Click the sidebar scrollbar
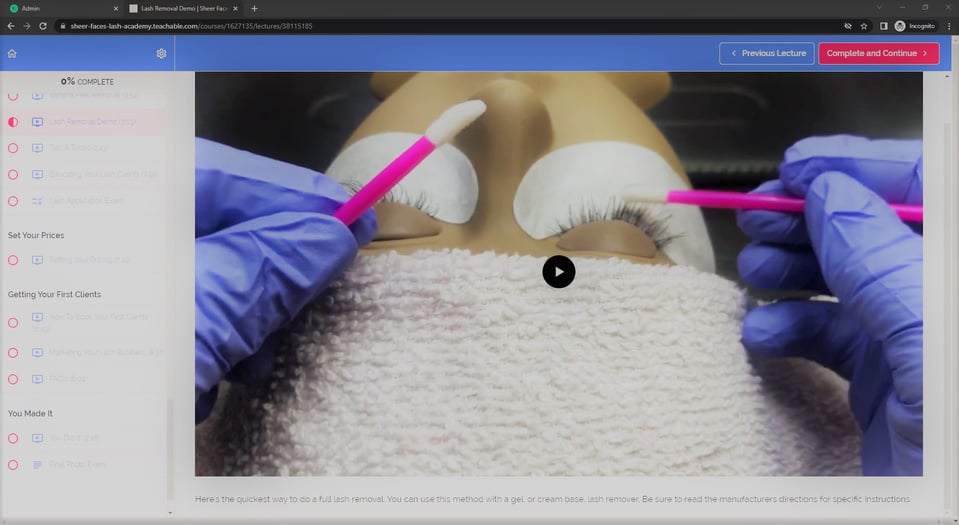Image resolution: width=959 pixels, height=525 pixels. coord(169,450)
